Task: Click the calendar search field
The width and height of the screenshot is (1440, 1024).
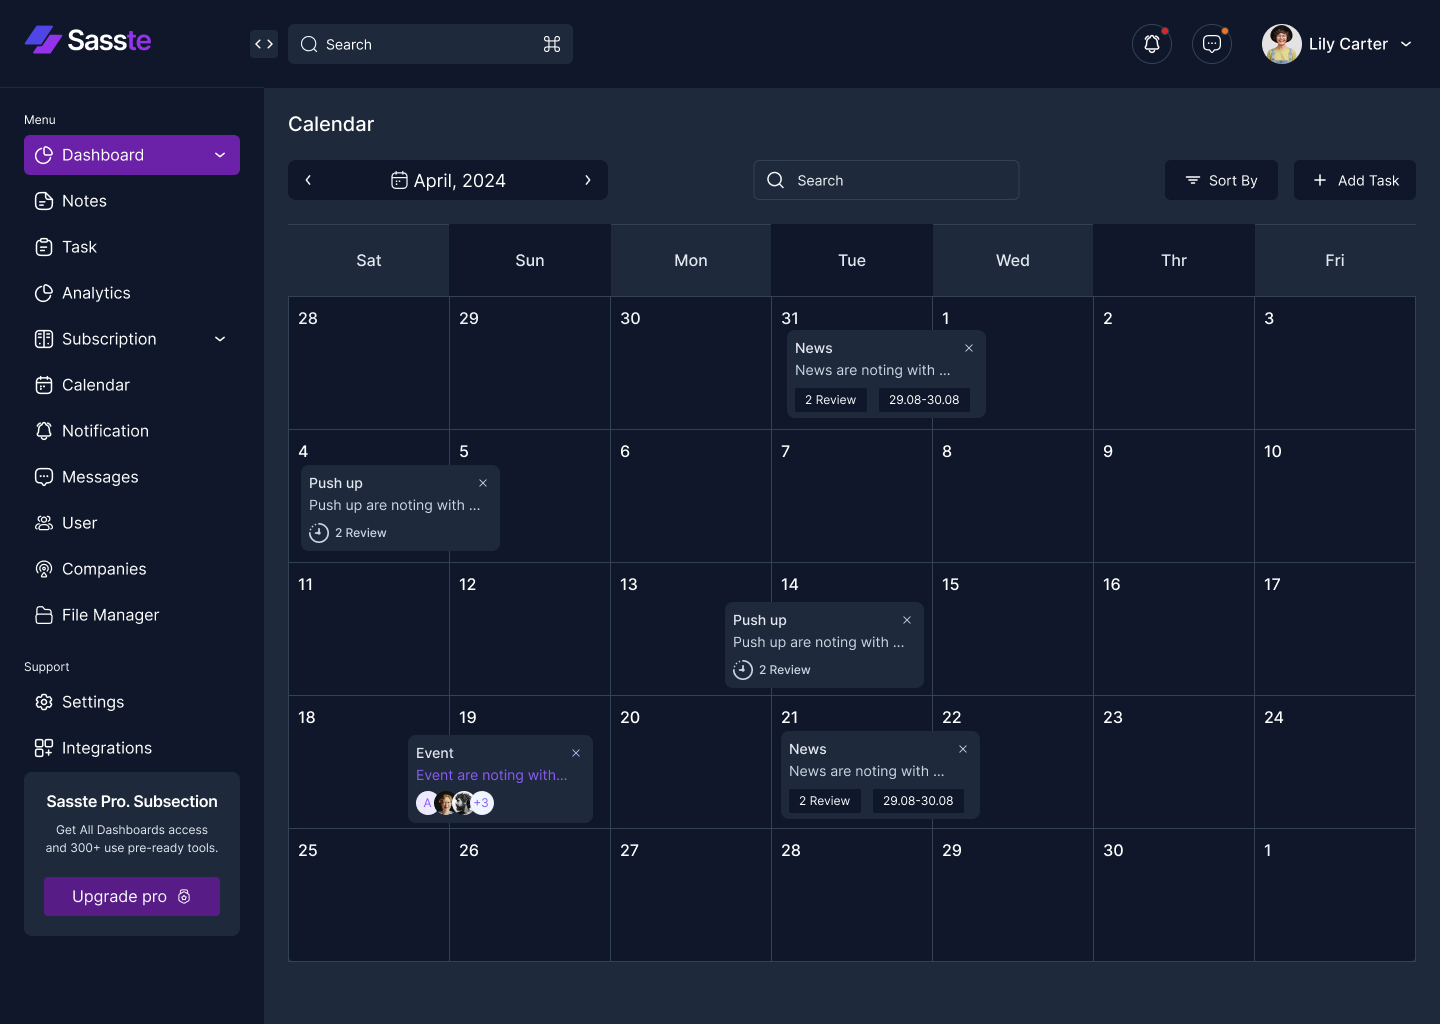Action: click(x=886, y=180)
